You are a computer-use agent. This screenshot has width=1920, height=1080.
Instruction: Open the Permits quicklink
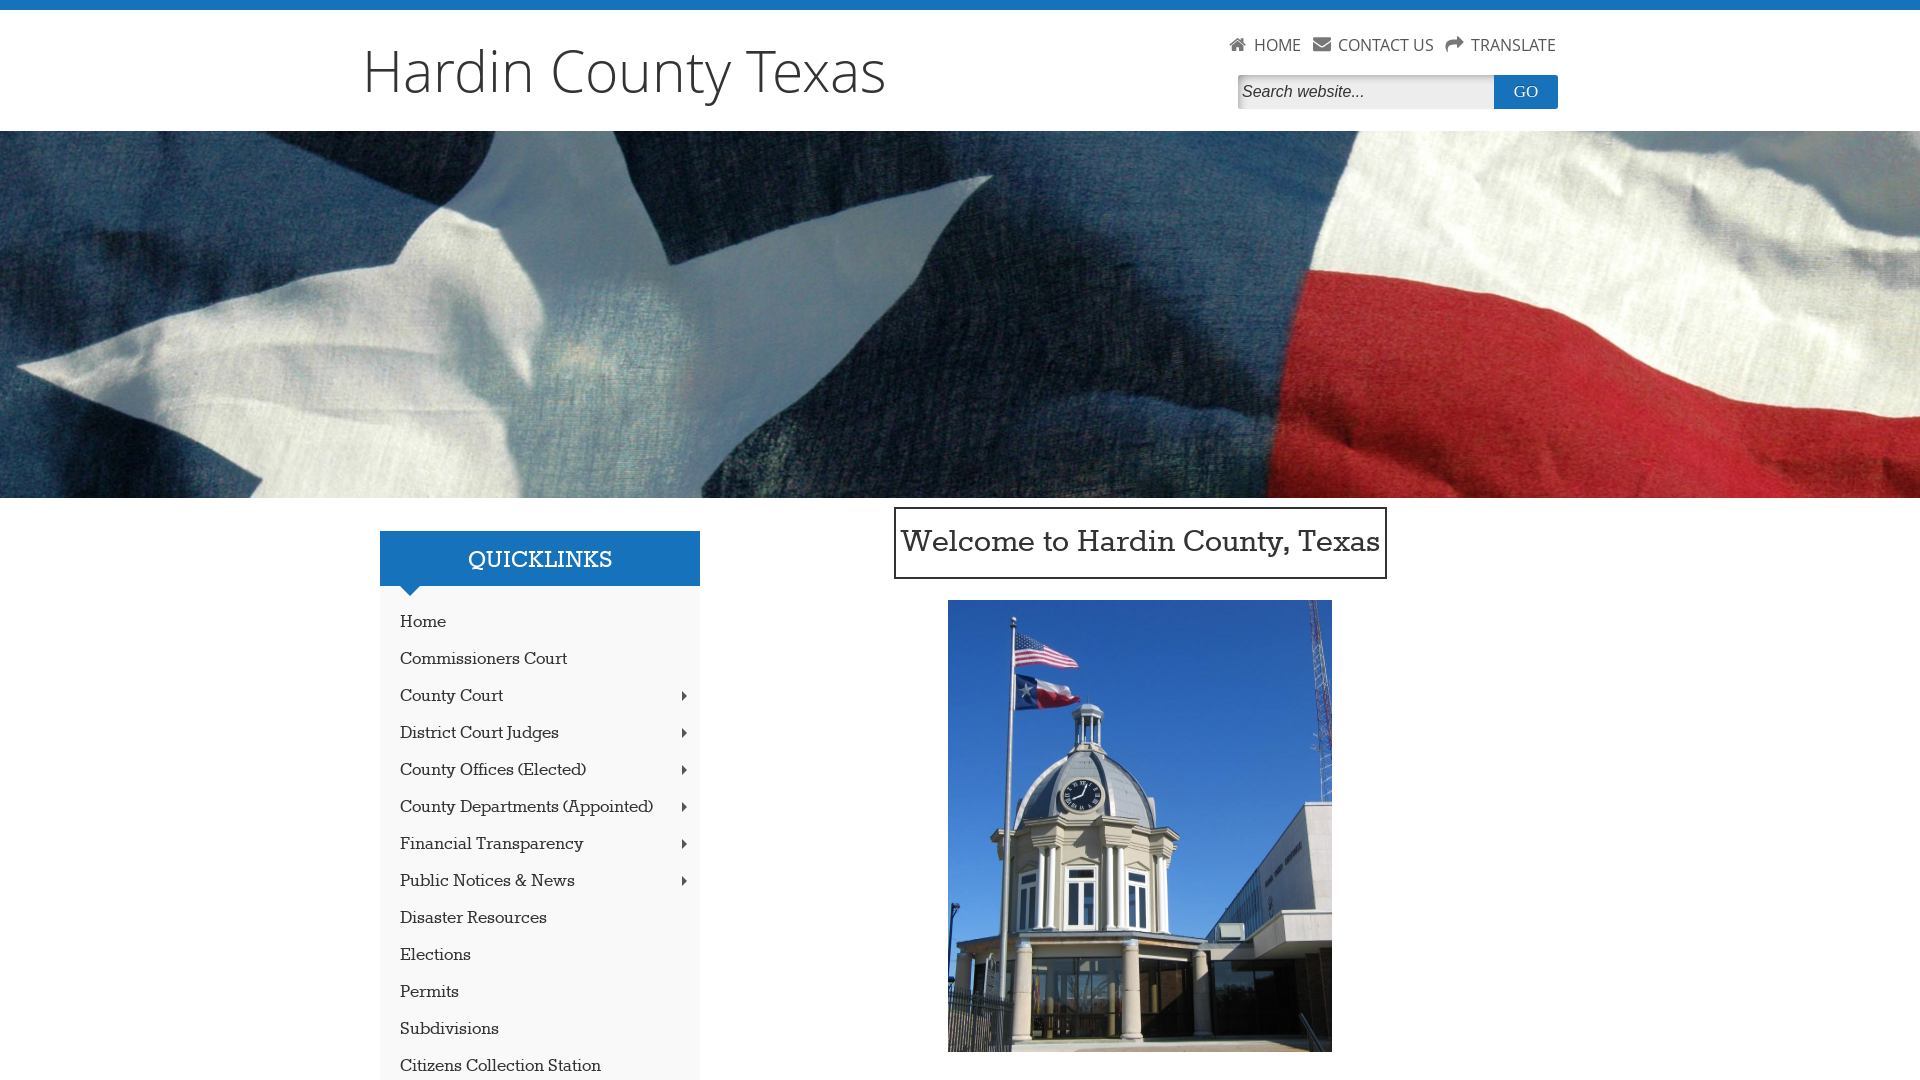(429, 992)
